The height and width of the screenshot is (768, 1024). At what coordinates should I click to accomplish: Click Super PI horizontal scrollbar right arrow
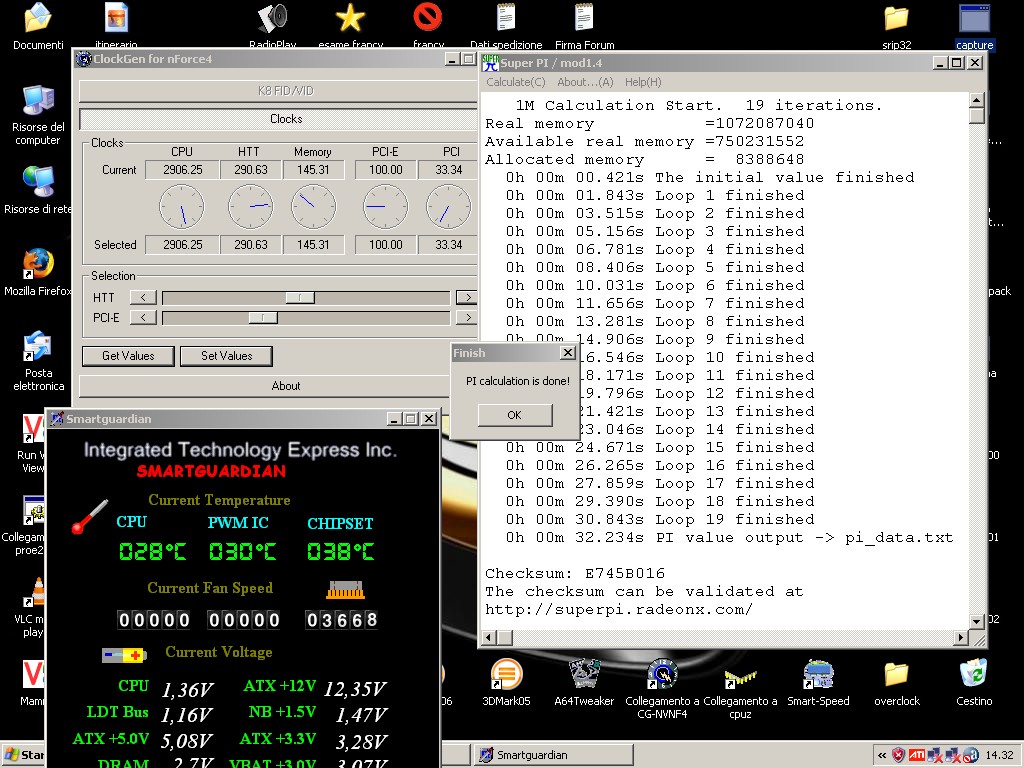[x=961, y=637]
